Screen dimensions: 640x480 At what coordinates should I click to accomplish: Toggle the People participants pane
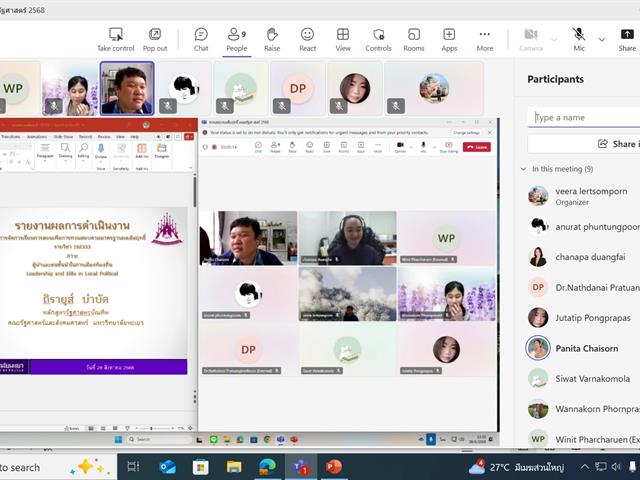click(x=236, y=39)
